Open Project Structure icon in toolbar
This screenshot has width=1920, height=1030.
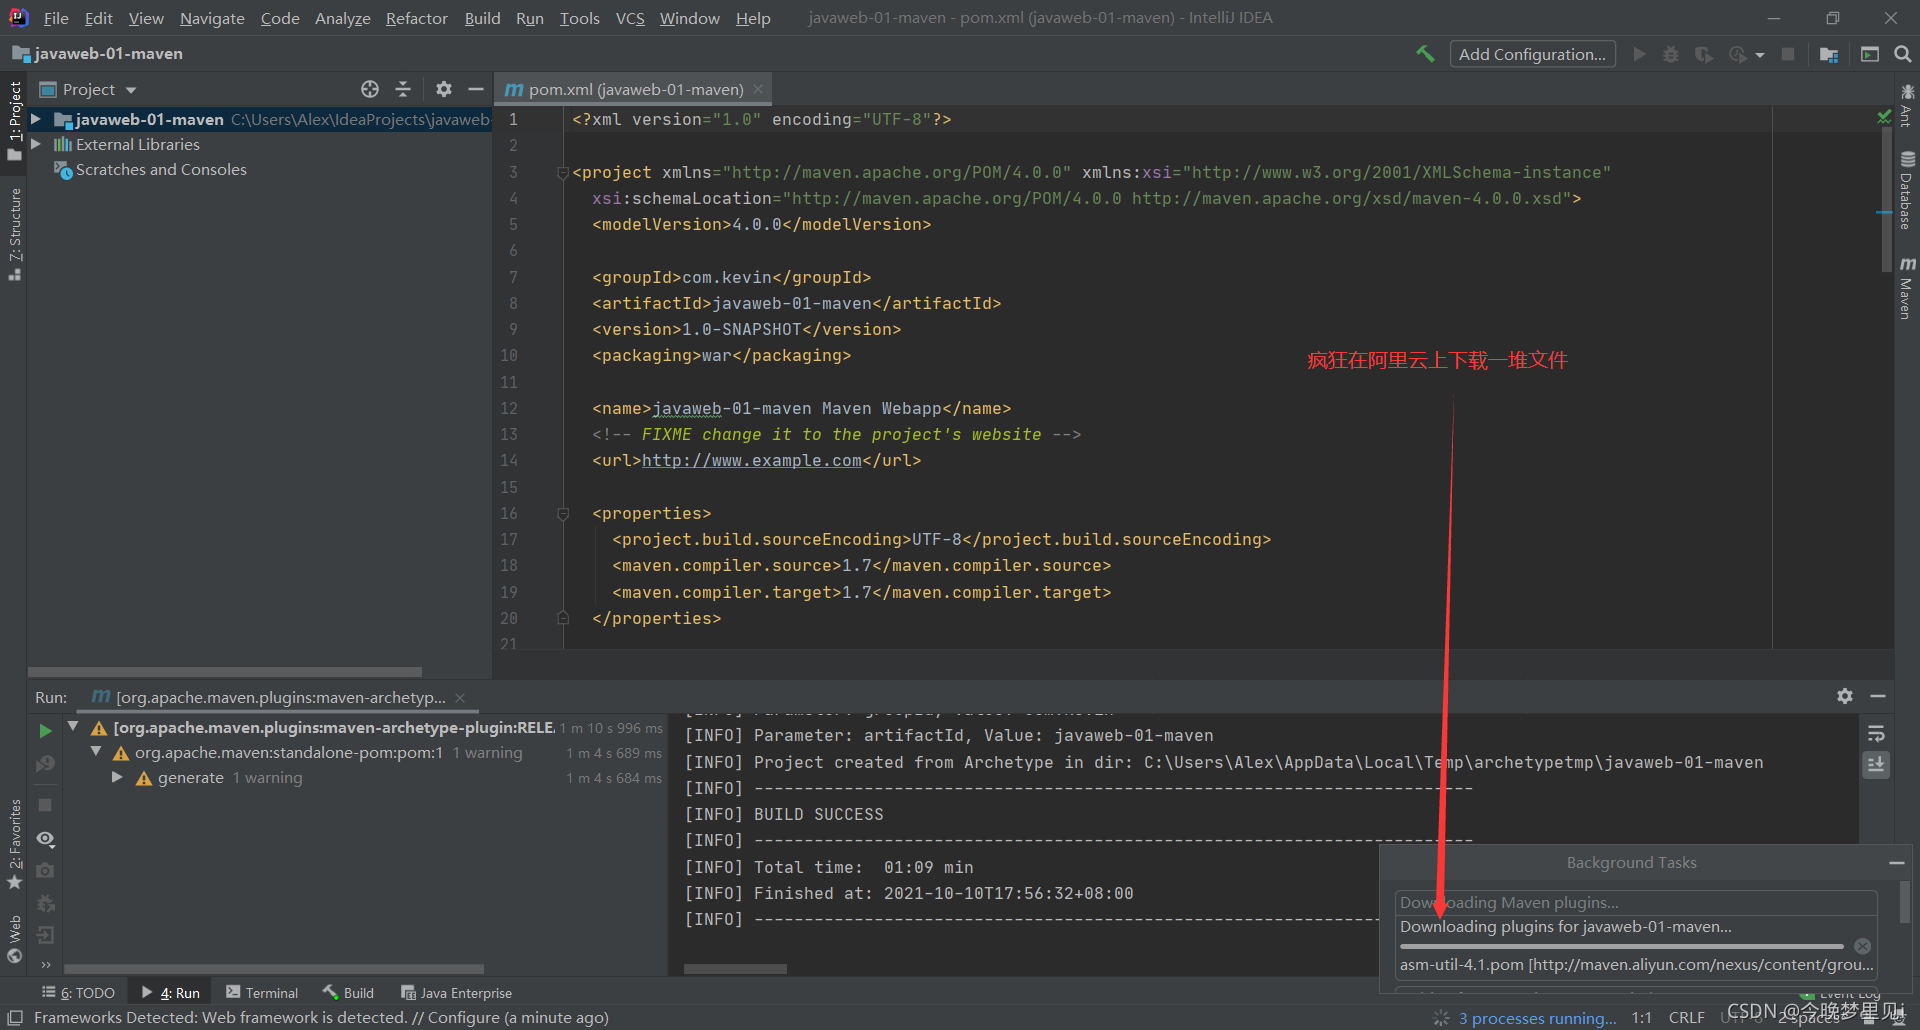(x=1829, y=54)
